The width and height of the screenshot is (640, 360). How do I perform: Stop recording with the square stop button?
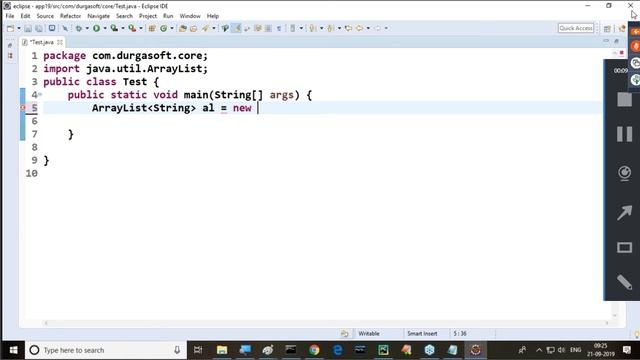pyautogui.click(x=624, y=100)
